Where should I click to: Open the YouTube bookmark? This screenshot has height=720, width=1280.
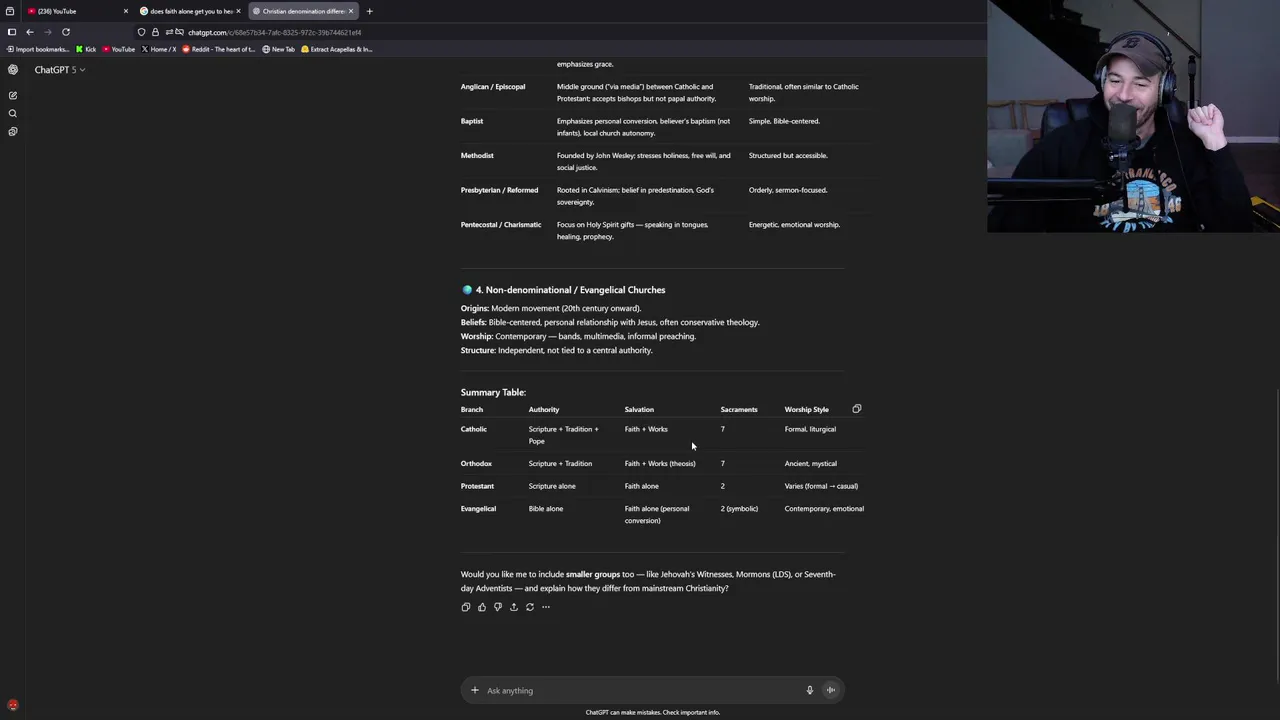click(119, 49)
